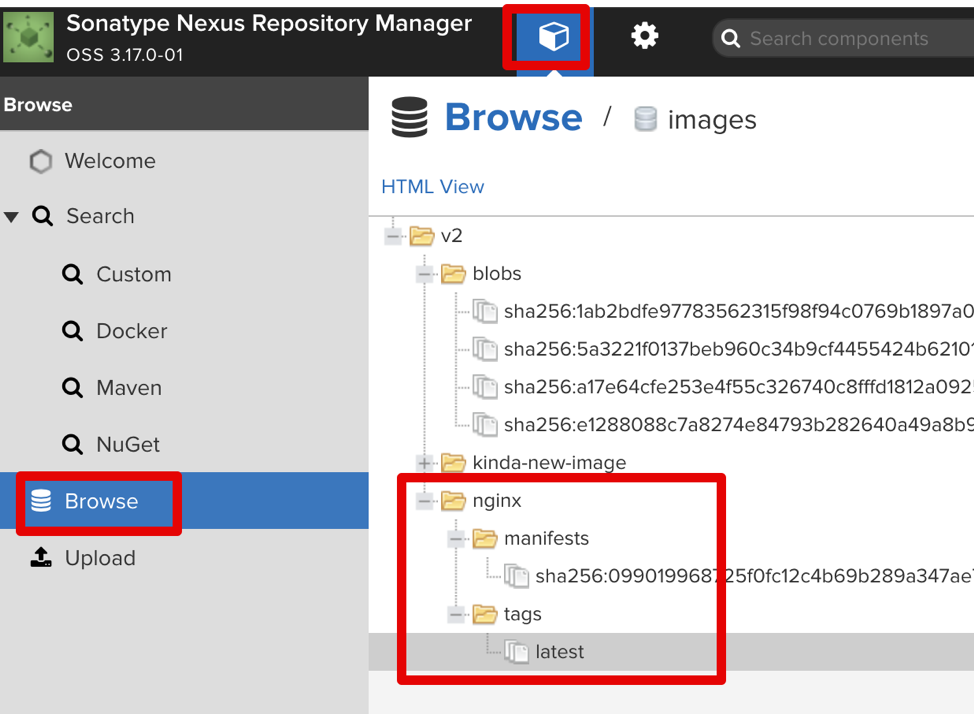Select the kinda-new-image folder
Screen dimensions: 974x714
point(549,463)
